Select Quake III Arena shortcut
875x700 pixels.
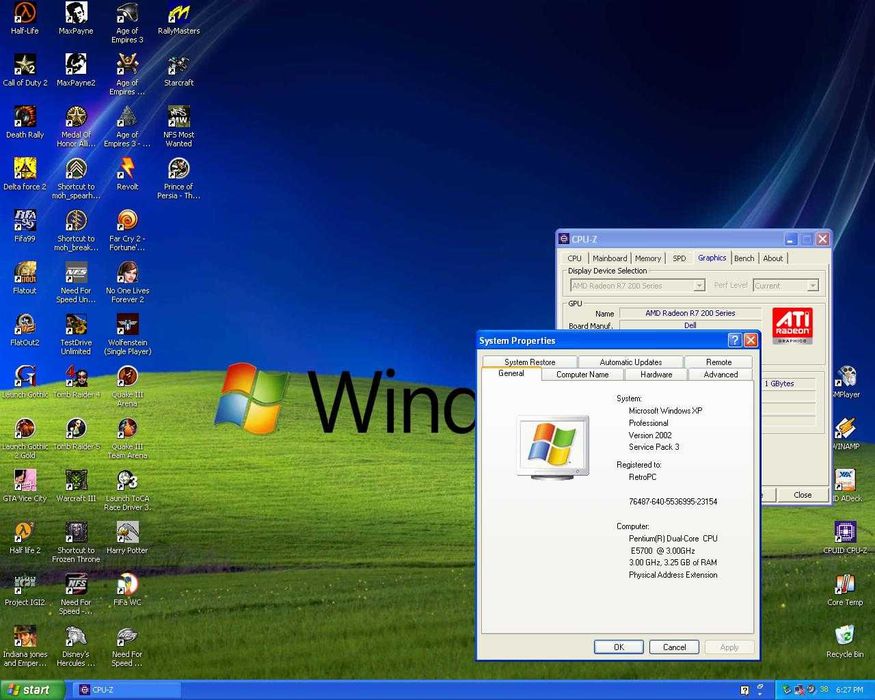click(x=127, y=386)
